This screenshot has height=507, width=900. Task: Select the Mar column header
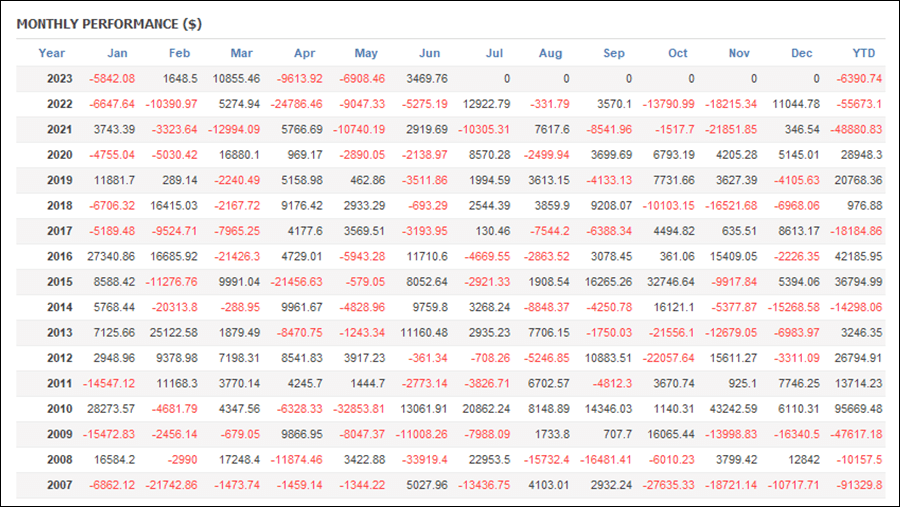242,53
